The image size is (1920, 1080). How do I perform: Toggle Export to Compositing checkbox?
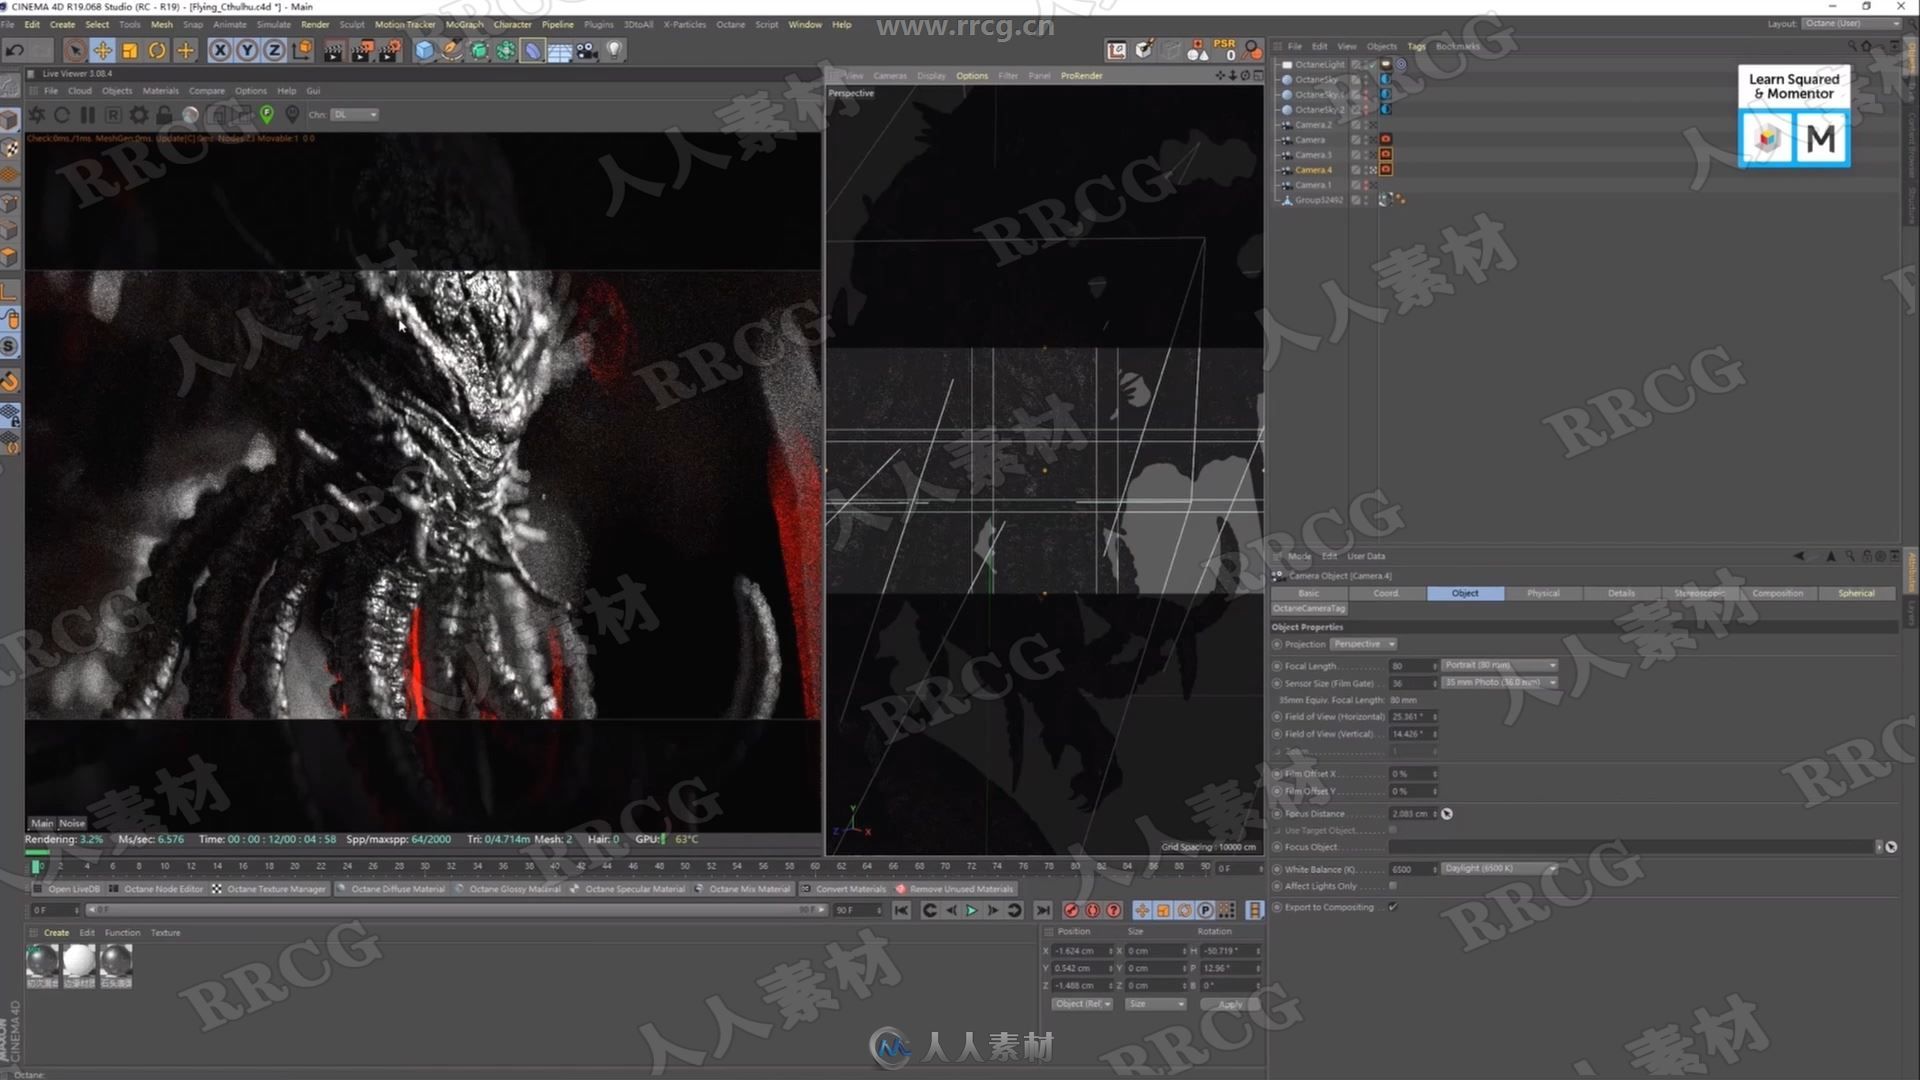click(1393, 907)
